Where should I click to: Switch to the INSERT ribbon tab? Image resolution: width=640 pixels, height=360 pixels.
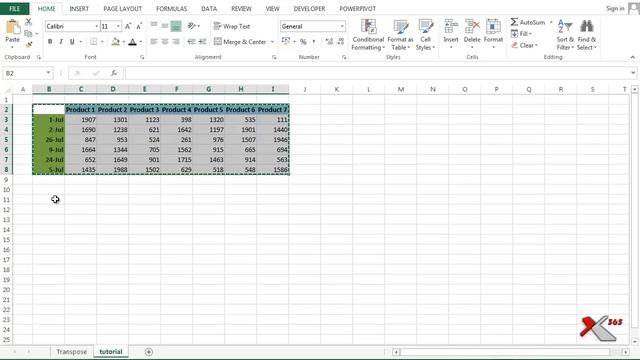(79, 9)
